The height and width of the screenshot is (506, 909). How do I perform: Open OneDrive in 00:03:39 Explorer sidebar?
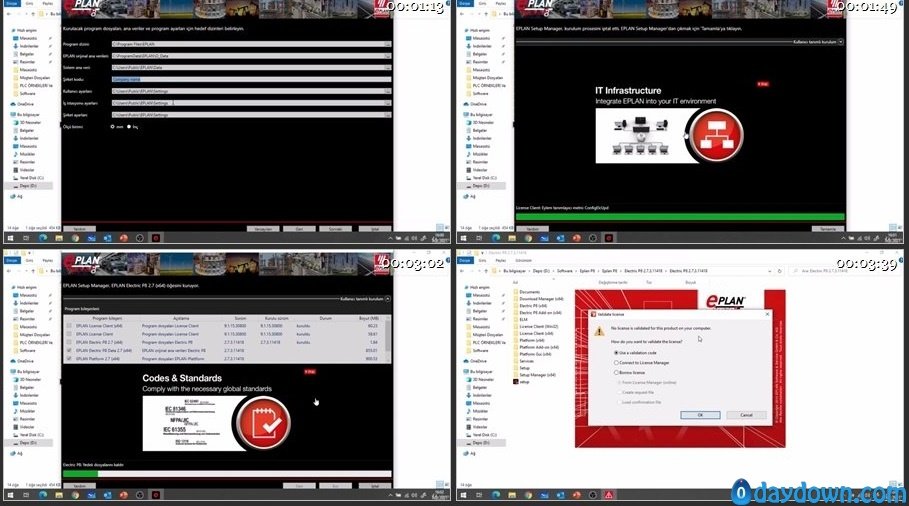(475, 361)
